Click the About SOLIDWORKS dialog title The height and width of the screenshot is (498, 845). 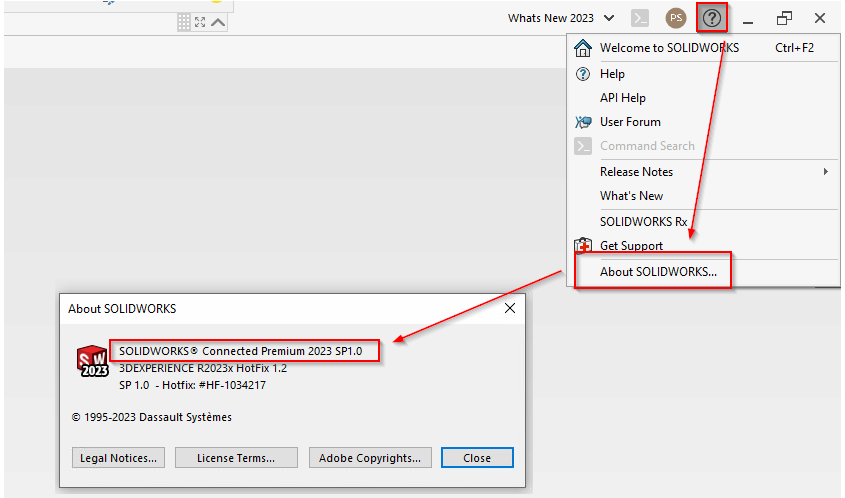122,309
